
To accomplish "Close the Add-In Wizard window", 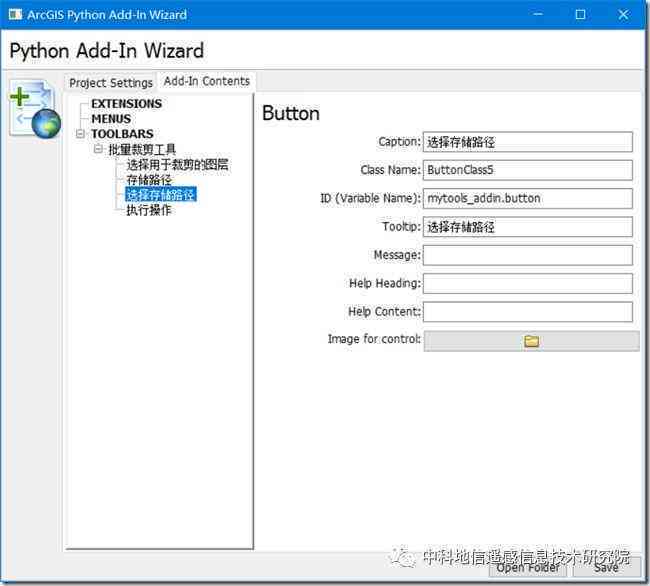I will pos(623,15).
